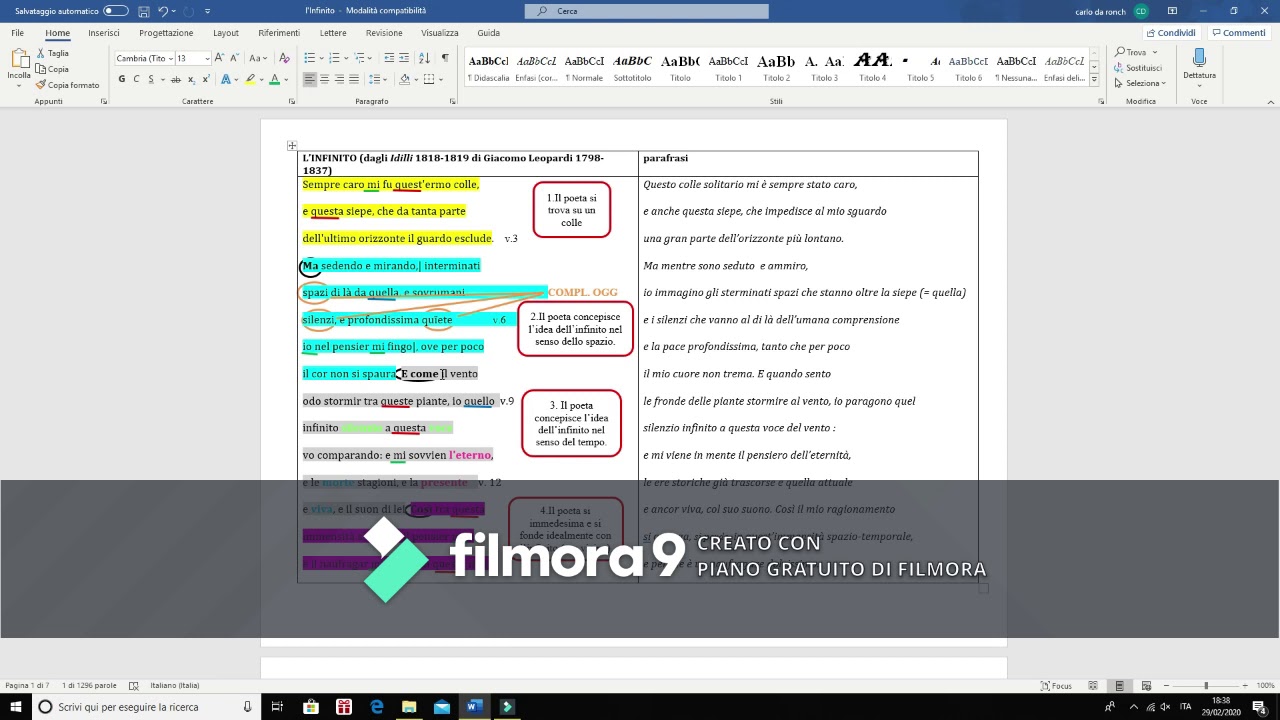
Task: Toggle underline S formatting
Action: click(149, 79)
